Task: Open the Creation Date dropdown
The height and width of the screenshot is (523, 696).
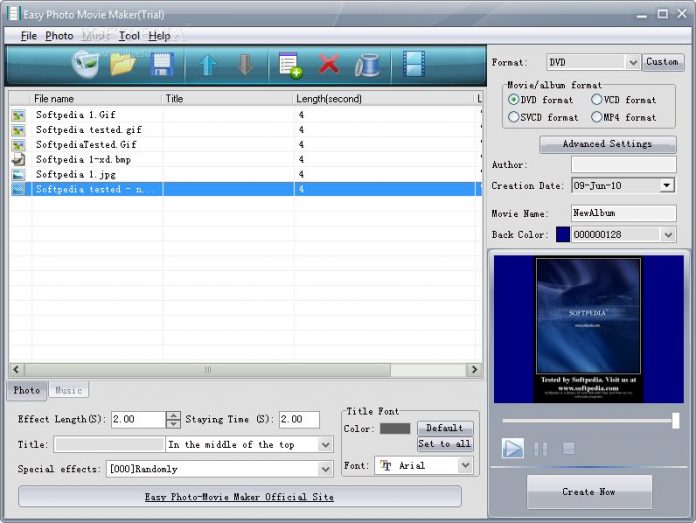Action: pyautogui.click(x=667, y=186)
